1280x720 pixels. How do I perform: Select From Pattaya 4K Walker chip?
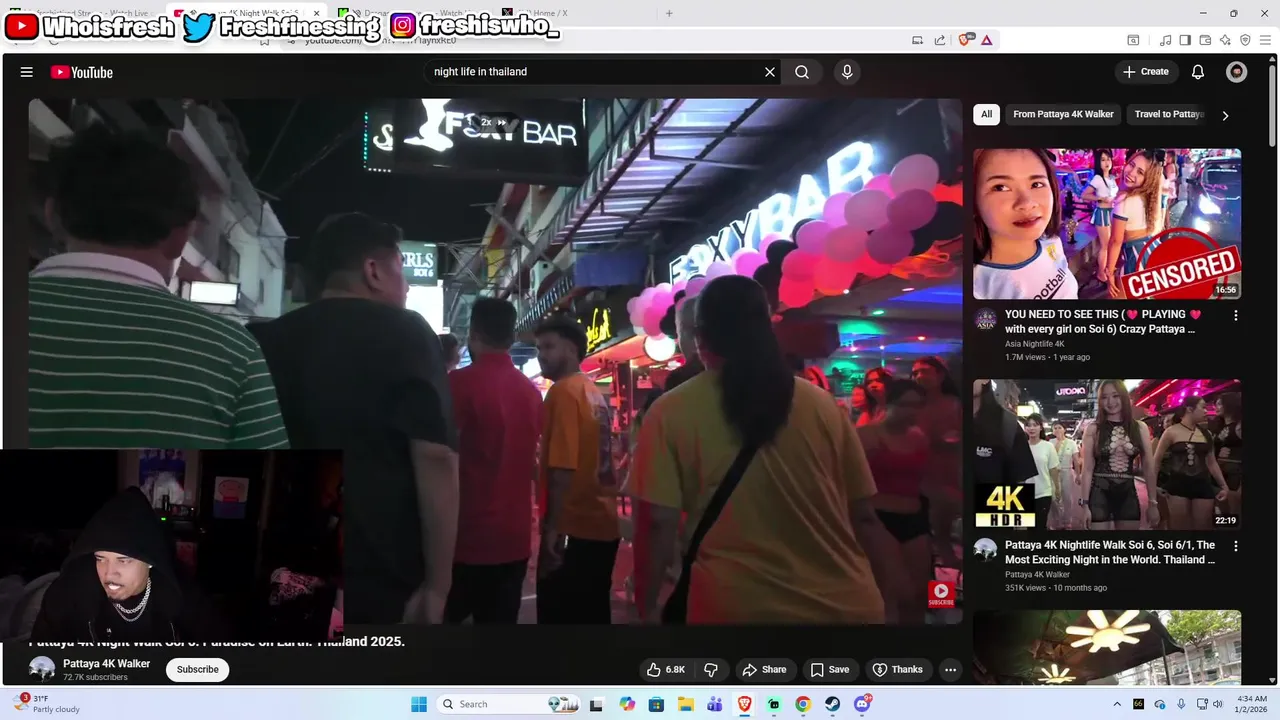1063,114
